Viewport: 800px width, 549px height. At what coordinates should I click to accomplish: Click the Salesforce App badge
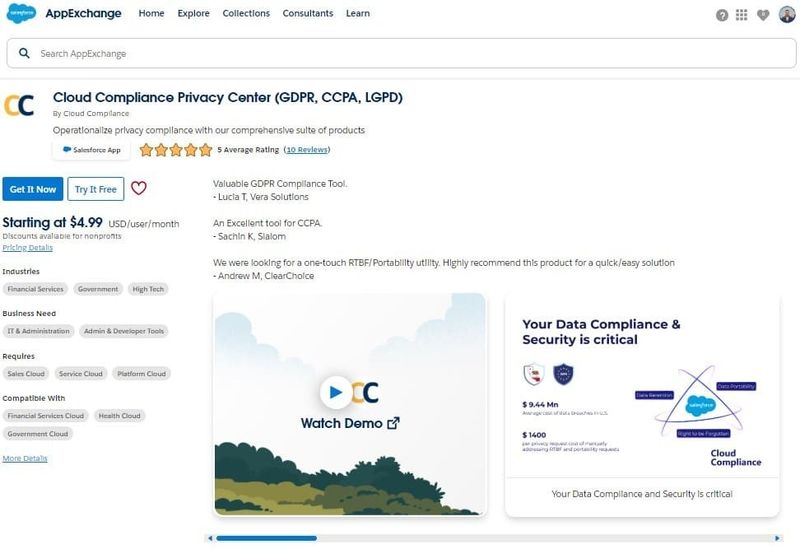click(x=91, y=150)
